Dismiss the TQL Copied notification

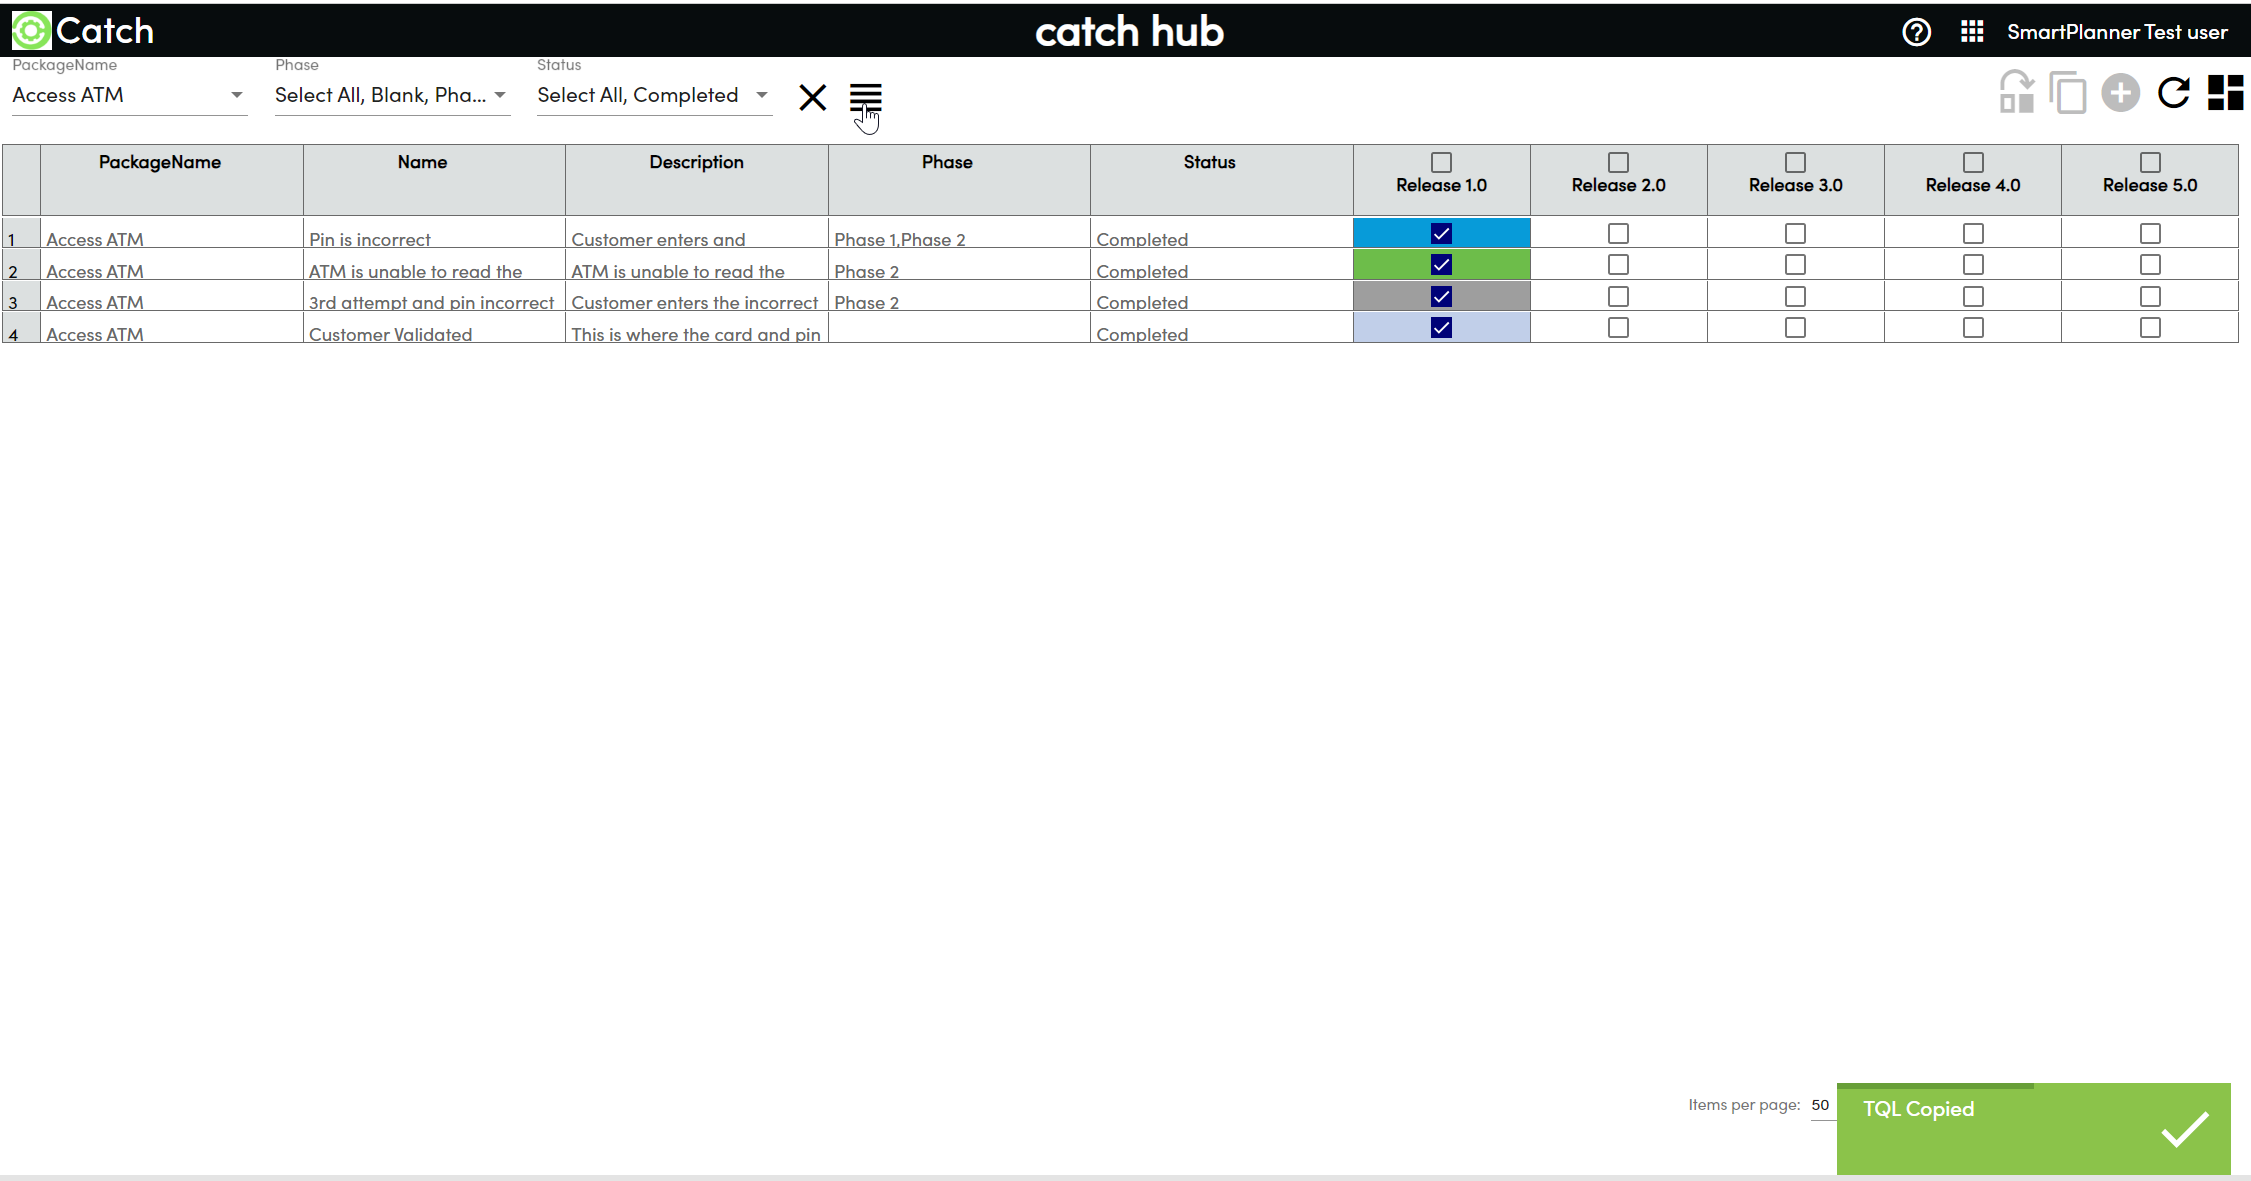[x=2184, y=1130]
